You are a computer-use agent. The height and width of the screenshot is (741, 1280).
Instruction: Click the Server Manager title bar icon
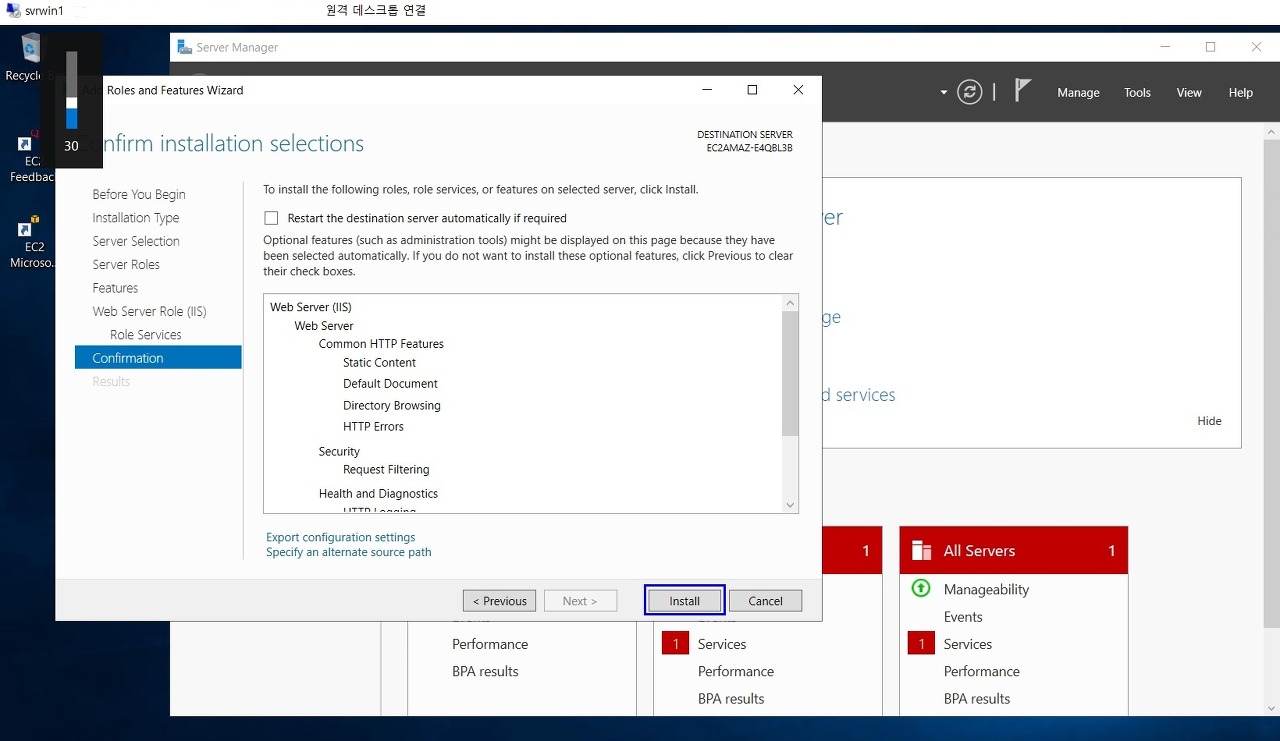tap(184, 47)
